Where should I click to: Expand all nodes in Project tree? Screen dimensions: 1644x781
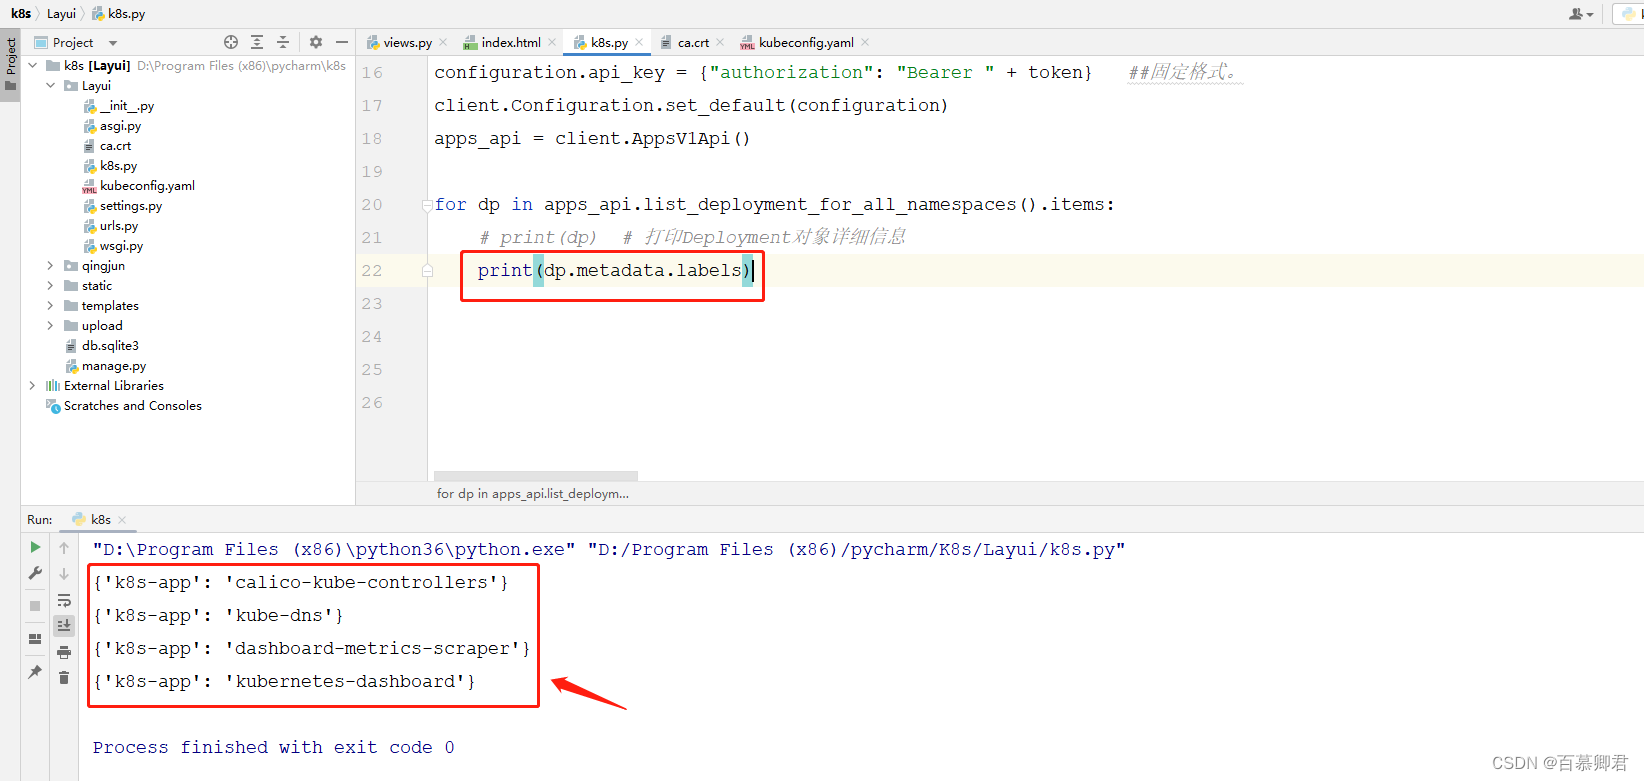(x=257, y=42)
